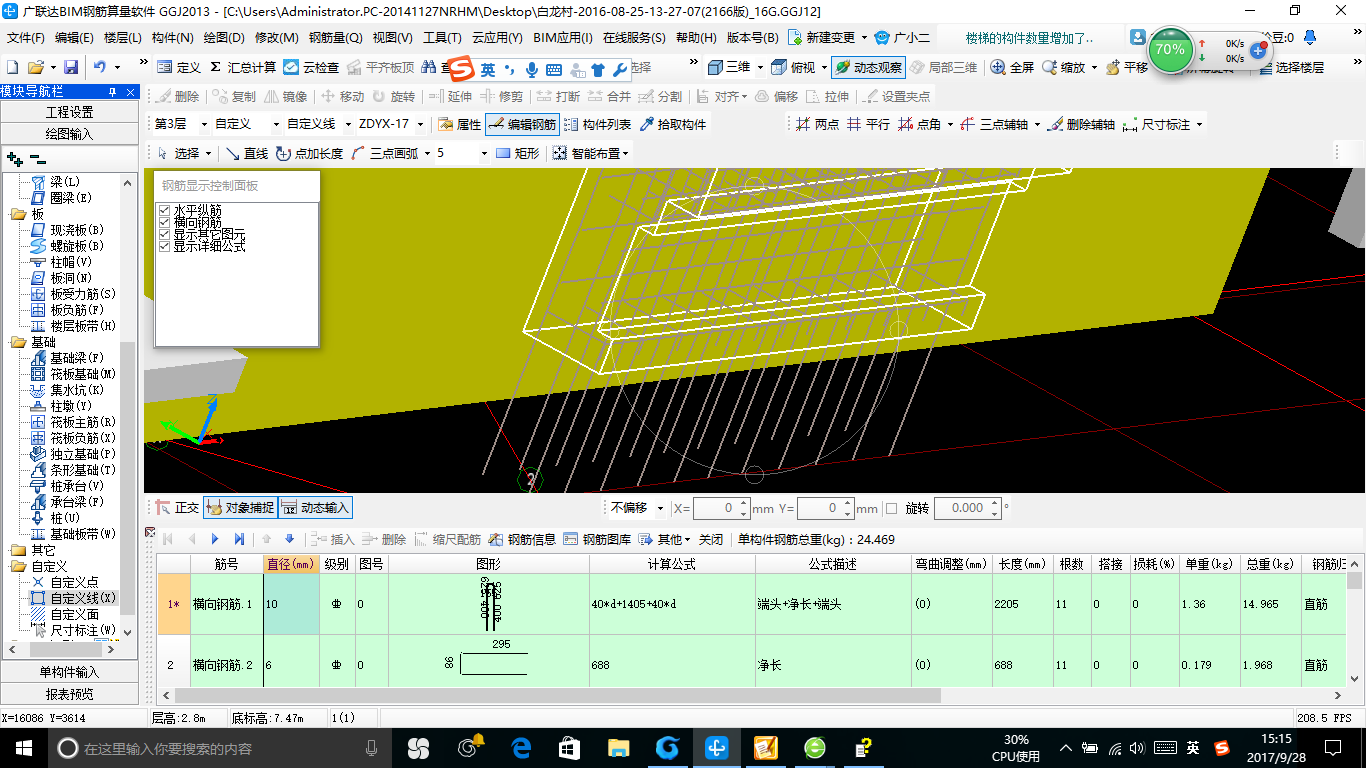Toggle 编辑钢筋 edit rebar
Screen dimensions: 1366x768
point(521,124)
